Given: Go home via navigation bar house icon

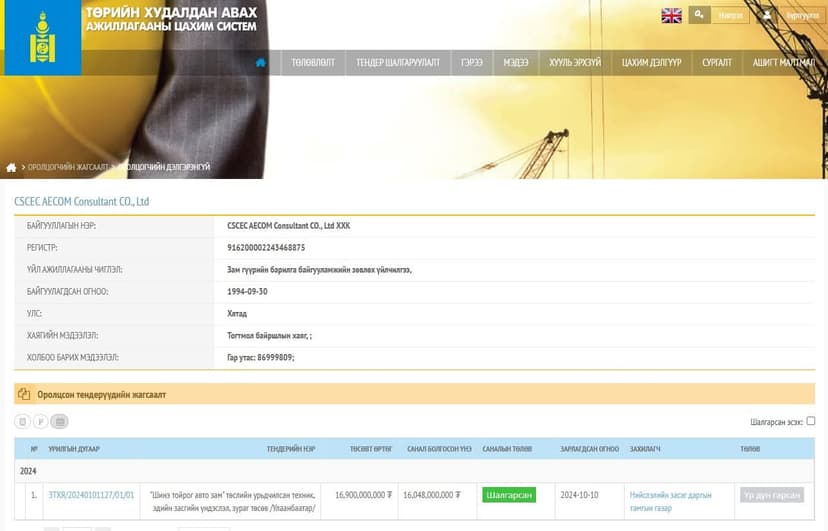Looking at the screenshot, I should [260, 63].
